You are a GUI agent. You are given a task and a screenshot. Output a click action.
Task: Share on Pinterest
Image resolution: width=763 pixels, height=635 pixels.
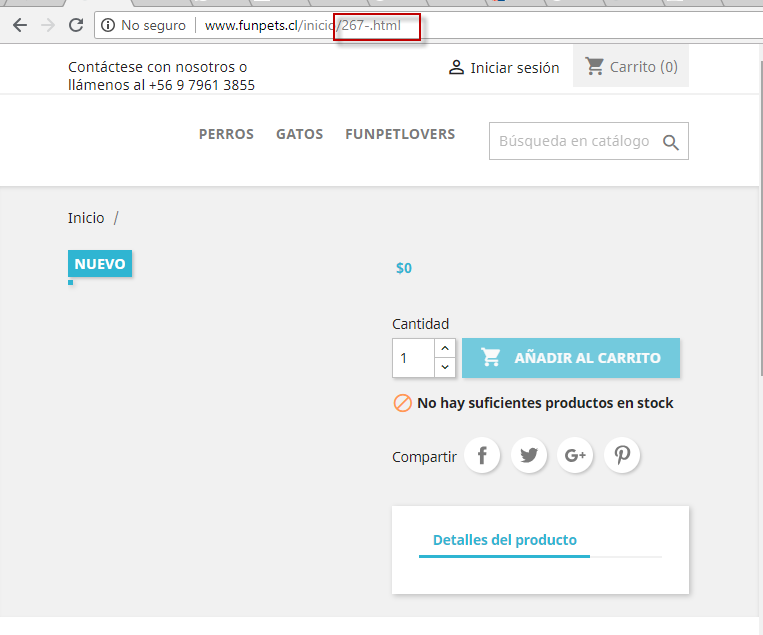tap(622, 455)
